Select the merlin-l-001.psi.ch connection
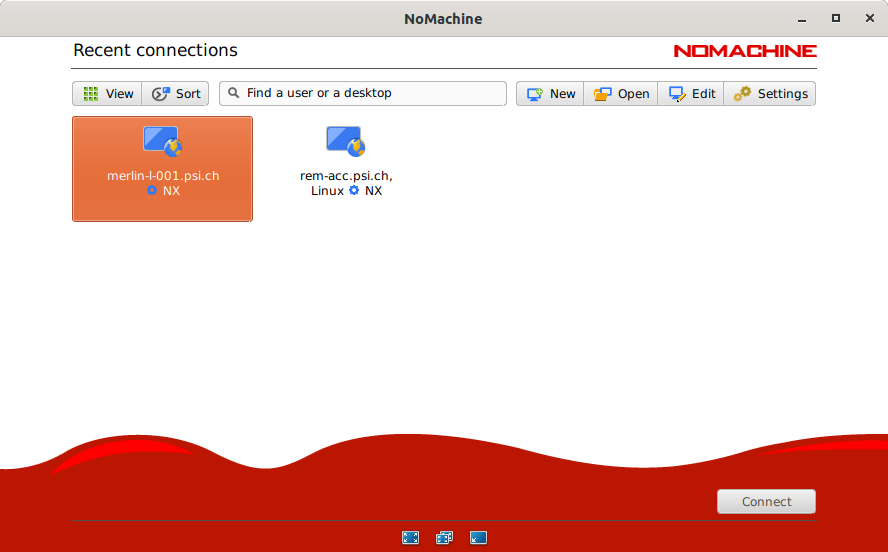The height and width of the screenshot is (552, 888). pos(162,168)
